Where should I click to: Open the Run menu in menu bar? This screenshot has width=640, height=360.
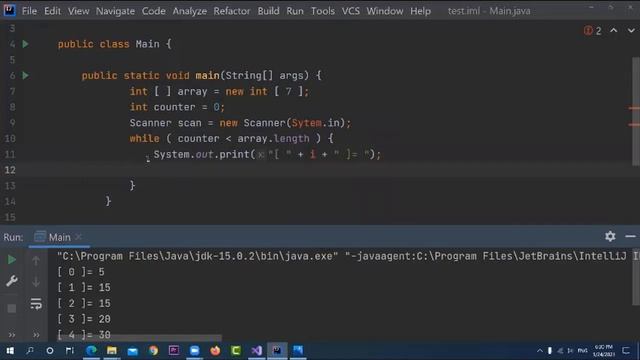tap(295, 11)
